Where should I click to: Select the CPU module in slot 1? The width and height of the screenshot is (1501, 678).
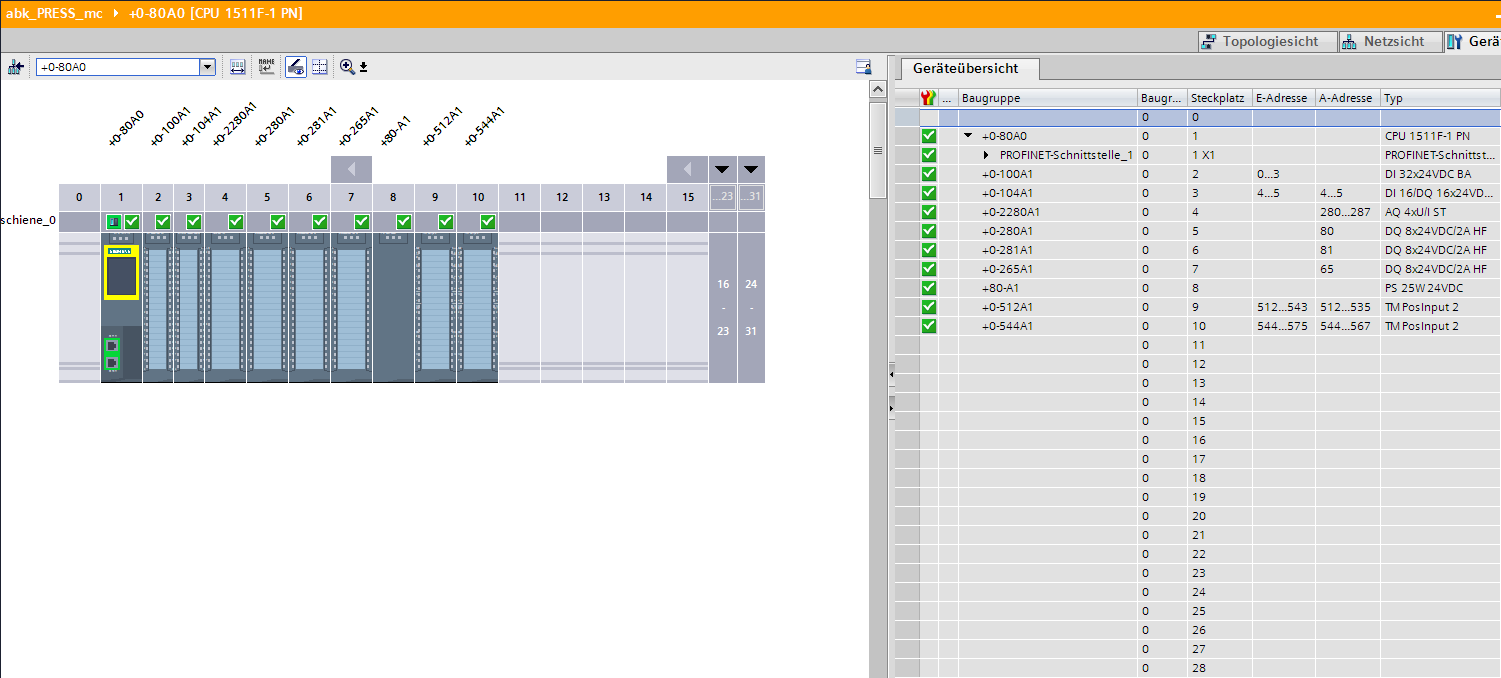(x=121, y=308)
